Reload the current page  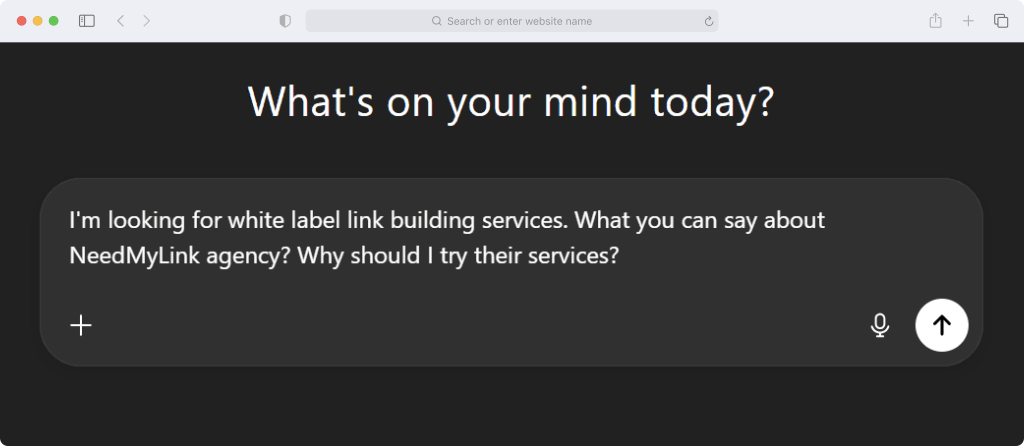coord(709,22)
